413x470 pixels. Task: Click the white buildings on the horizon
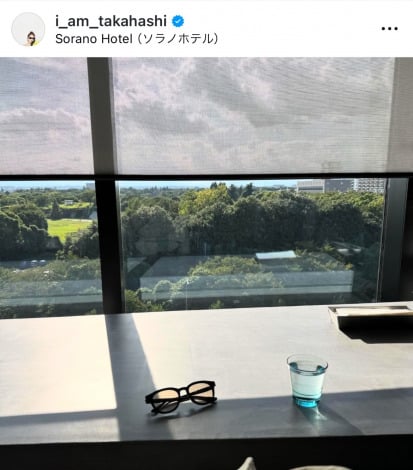(x=340, y=186)
